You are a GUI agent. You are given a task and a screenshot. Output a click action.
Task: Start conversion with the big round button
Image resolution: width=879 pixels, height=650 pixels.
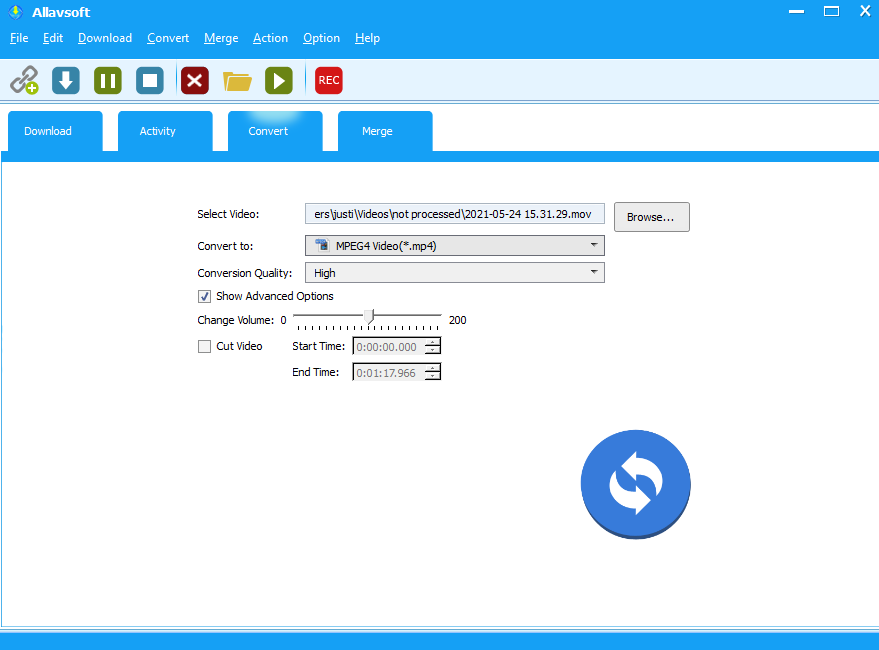635,485
